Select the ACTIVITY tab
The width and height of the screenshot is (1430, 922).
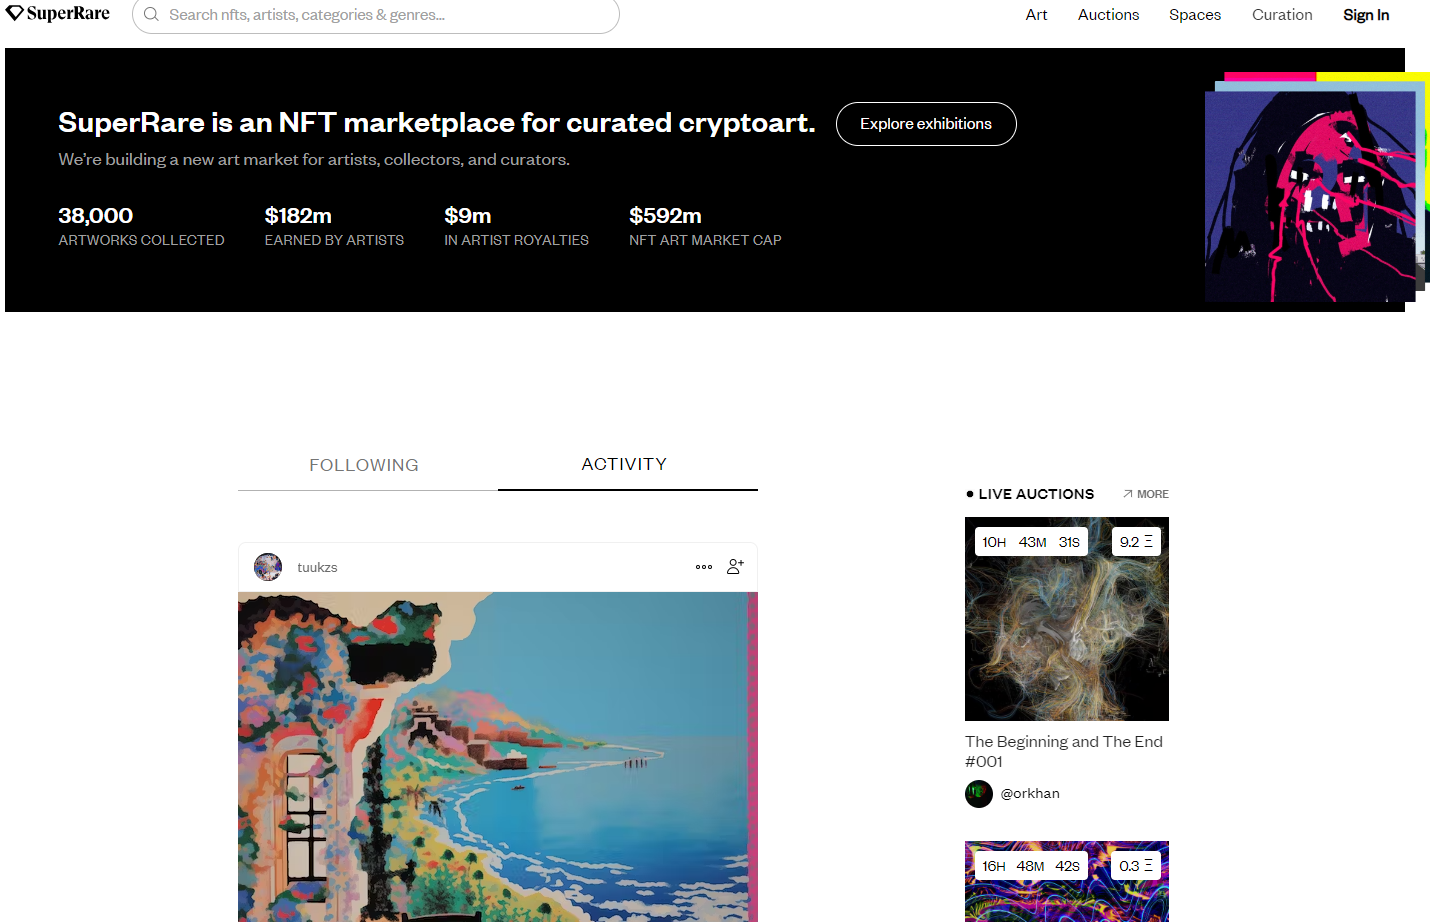click(x=625, y=464)
